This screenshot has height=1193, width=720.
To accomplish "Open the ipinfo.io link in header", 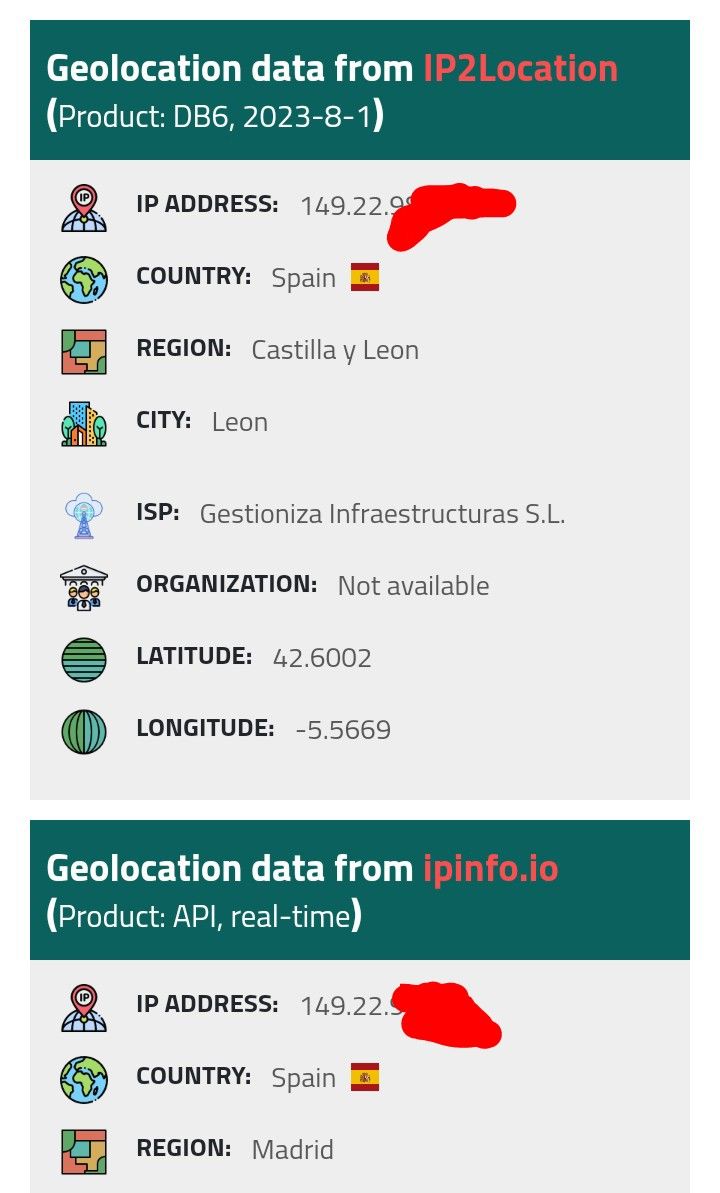I will (490, 868).
